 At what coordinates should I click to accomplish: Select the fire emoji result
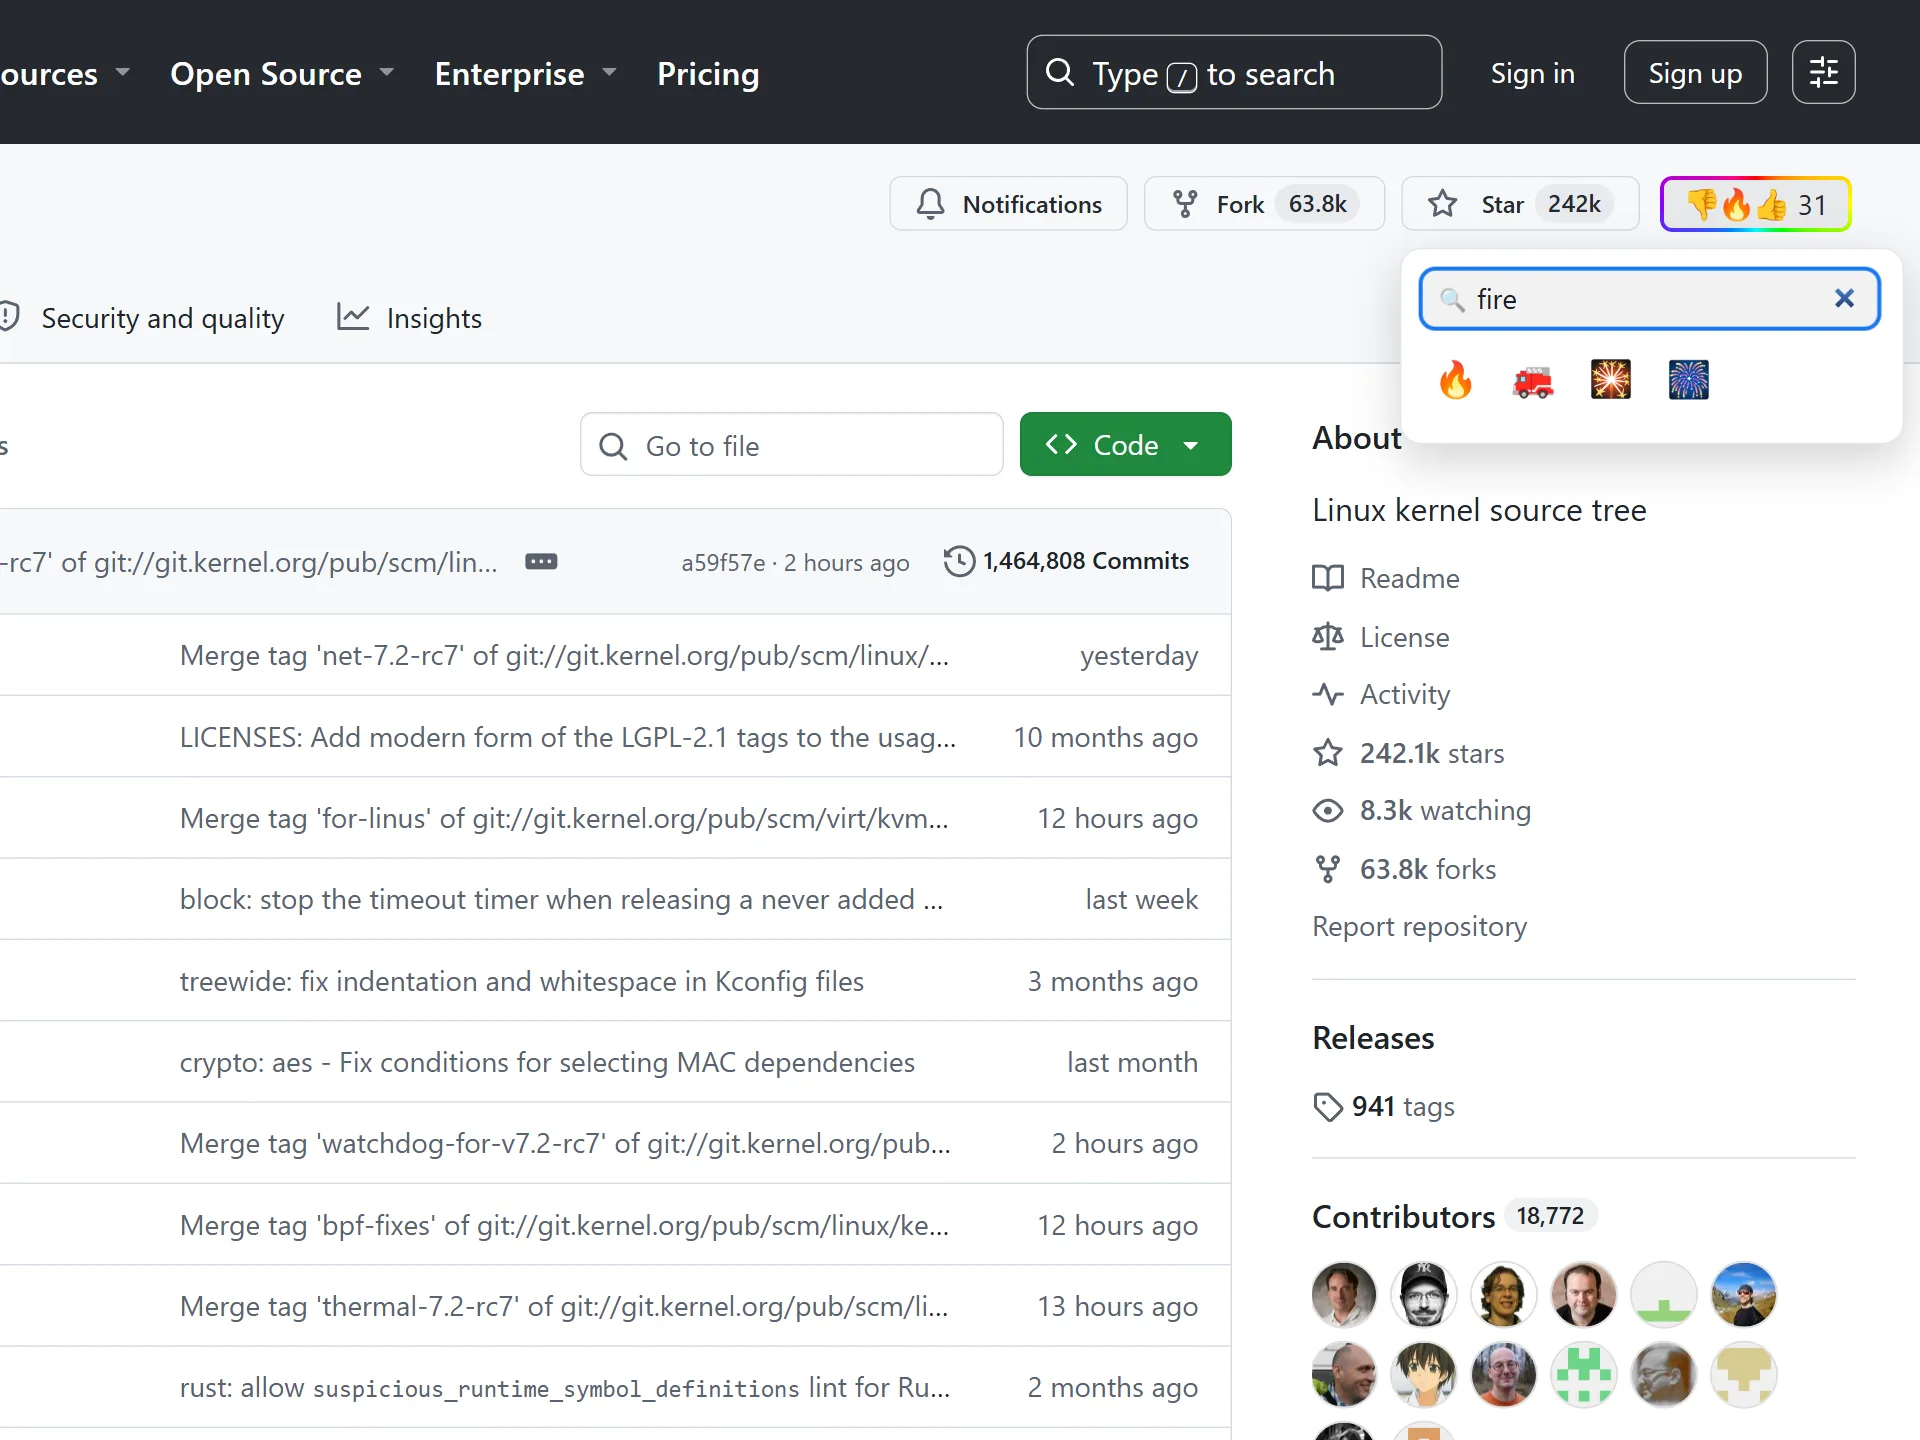(1455, 380)
